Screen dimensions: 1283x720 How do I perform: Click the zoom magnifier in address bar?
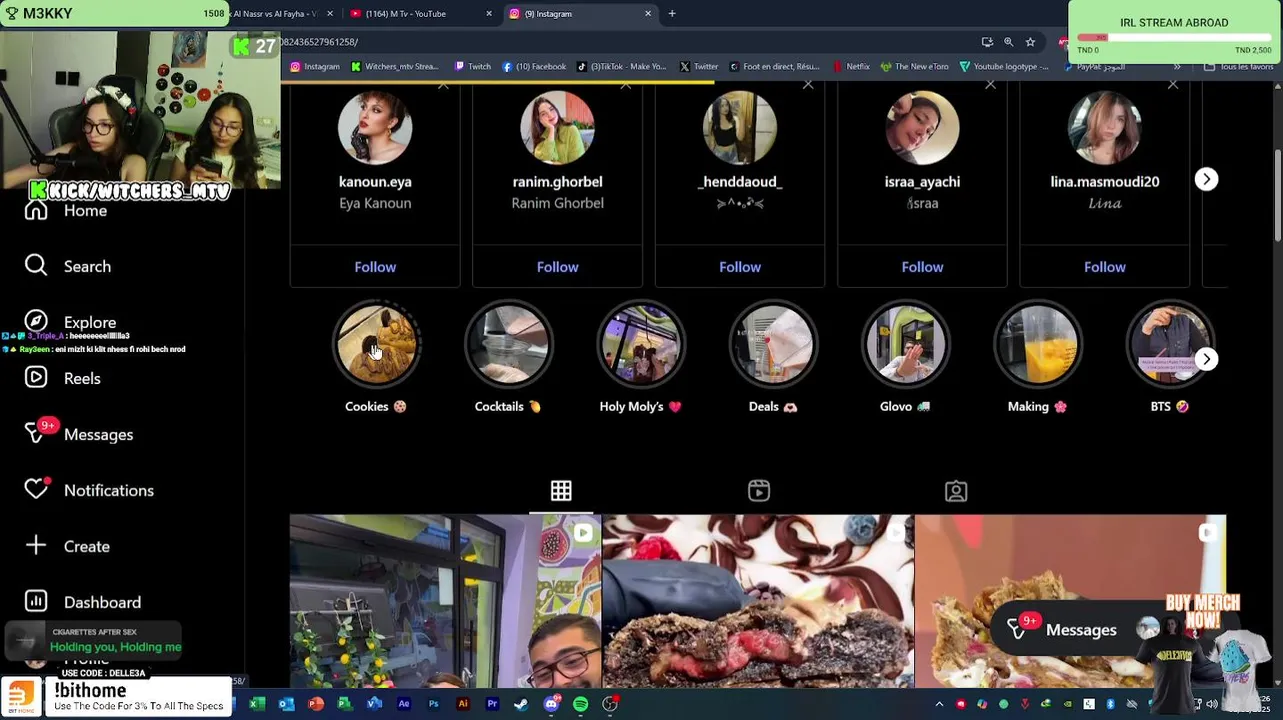point(1008,42)
